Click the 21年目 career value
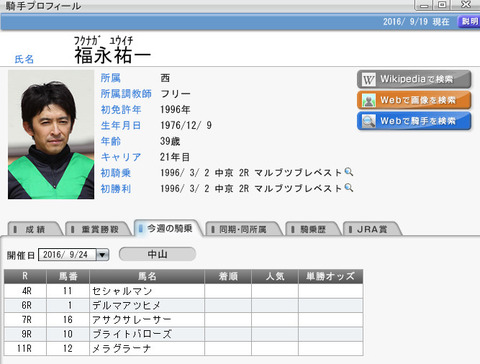The height and width of the screenshot is (364, 480). pos(175,157)
